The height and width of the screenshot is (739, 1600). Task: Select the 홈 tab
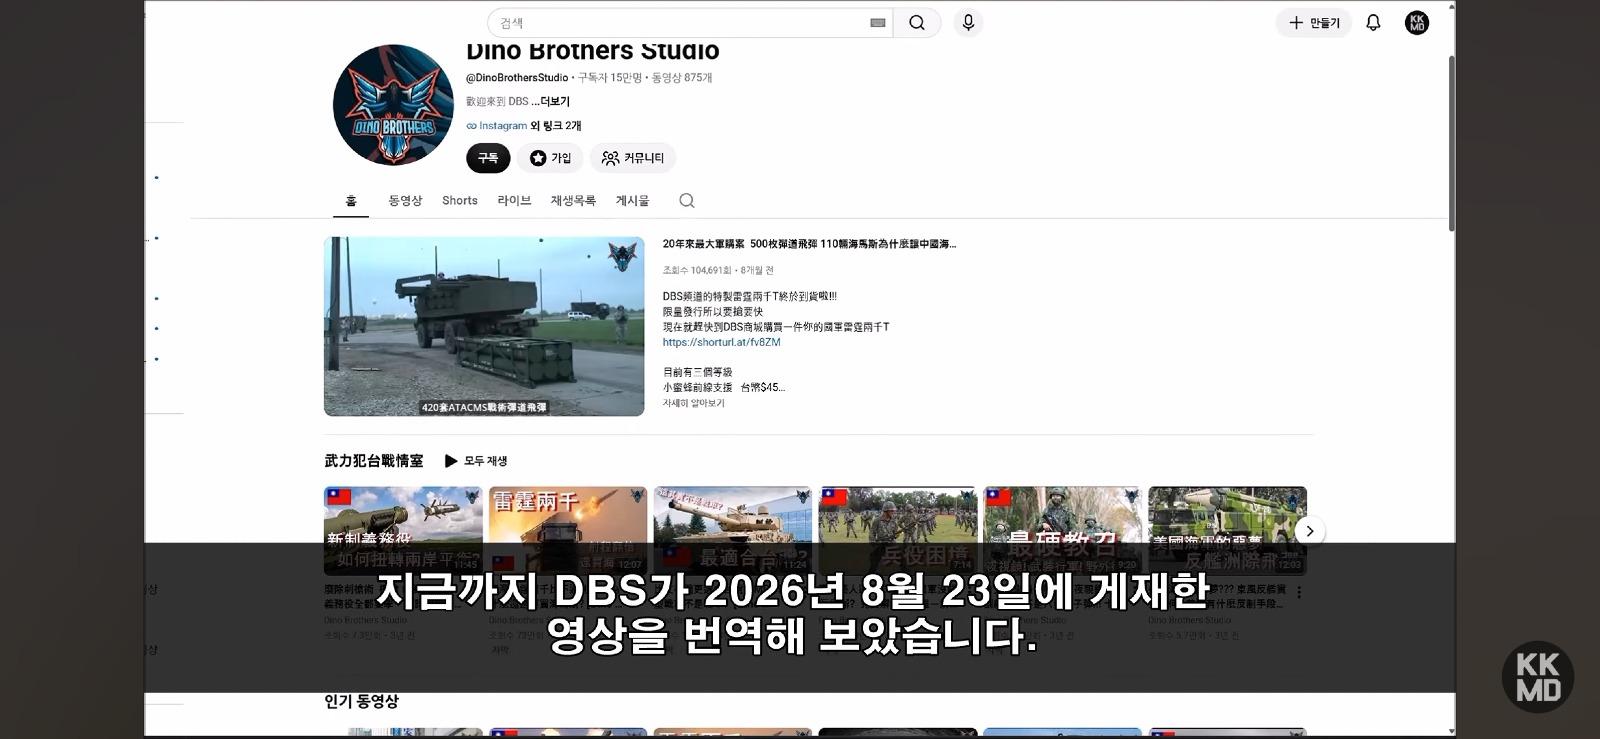pyautogui.click(x=351, y=201)
